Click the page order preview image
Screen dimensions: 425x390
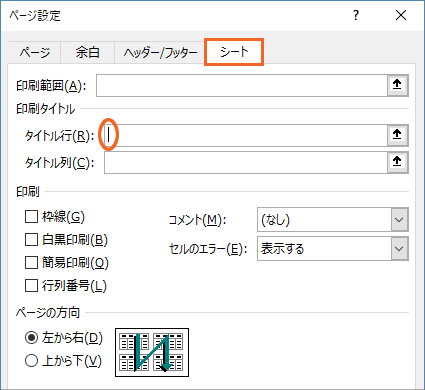[152, 352]
